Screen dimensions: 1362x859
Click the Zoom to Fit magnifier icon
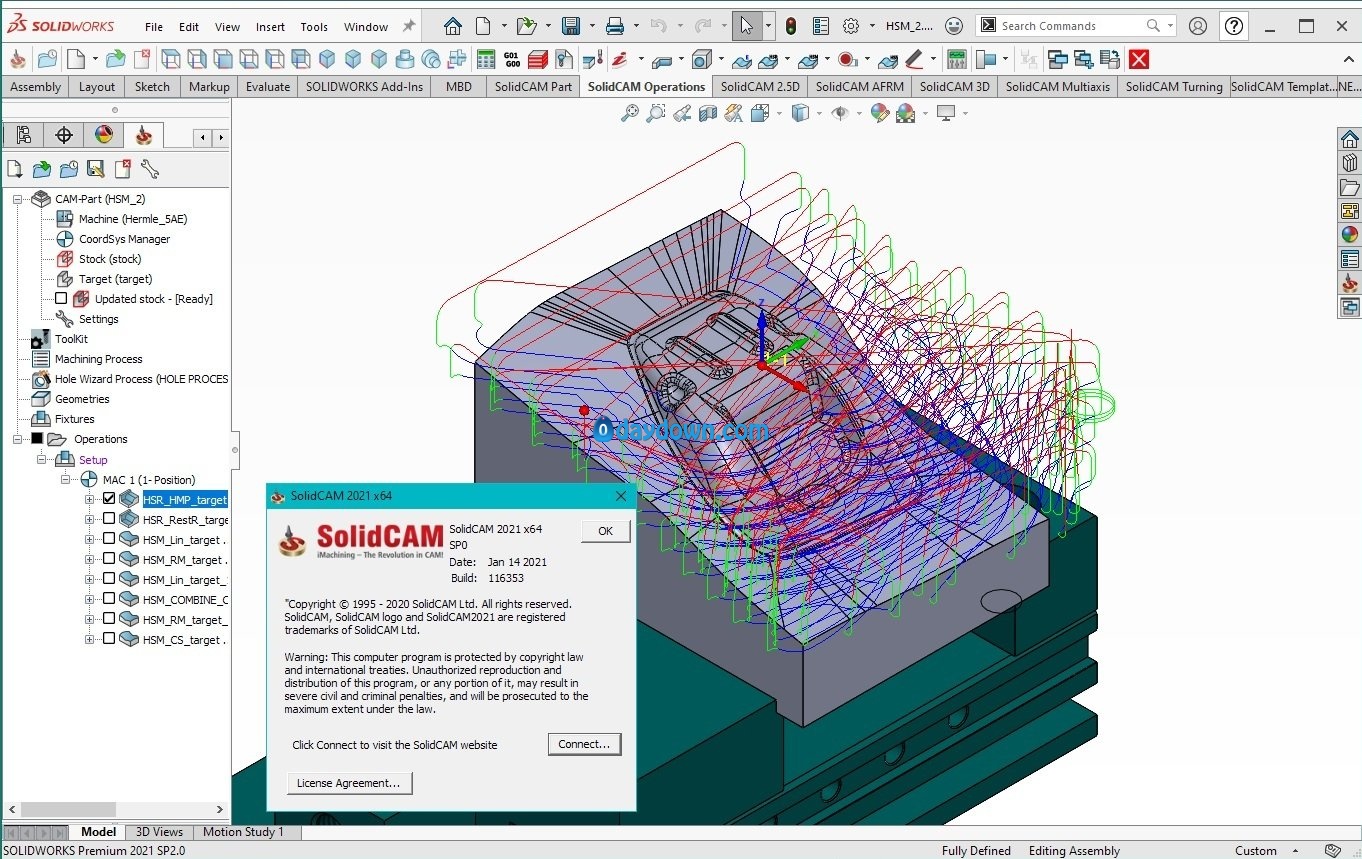click(x=630, y=114)
